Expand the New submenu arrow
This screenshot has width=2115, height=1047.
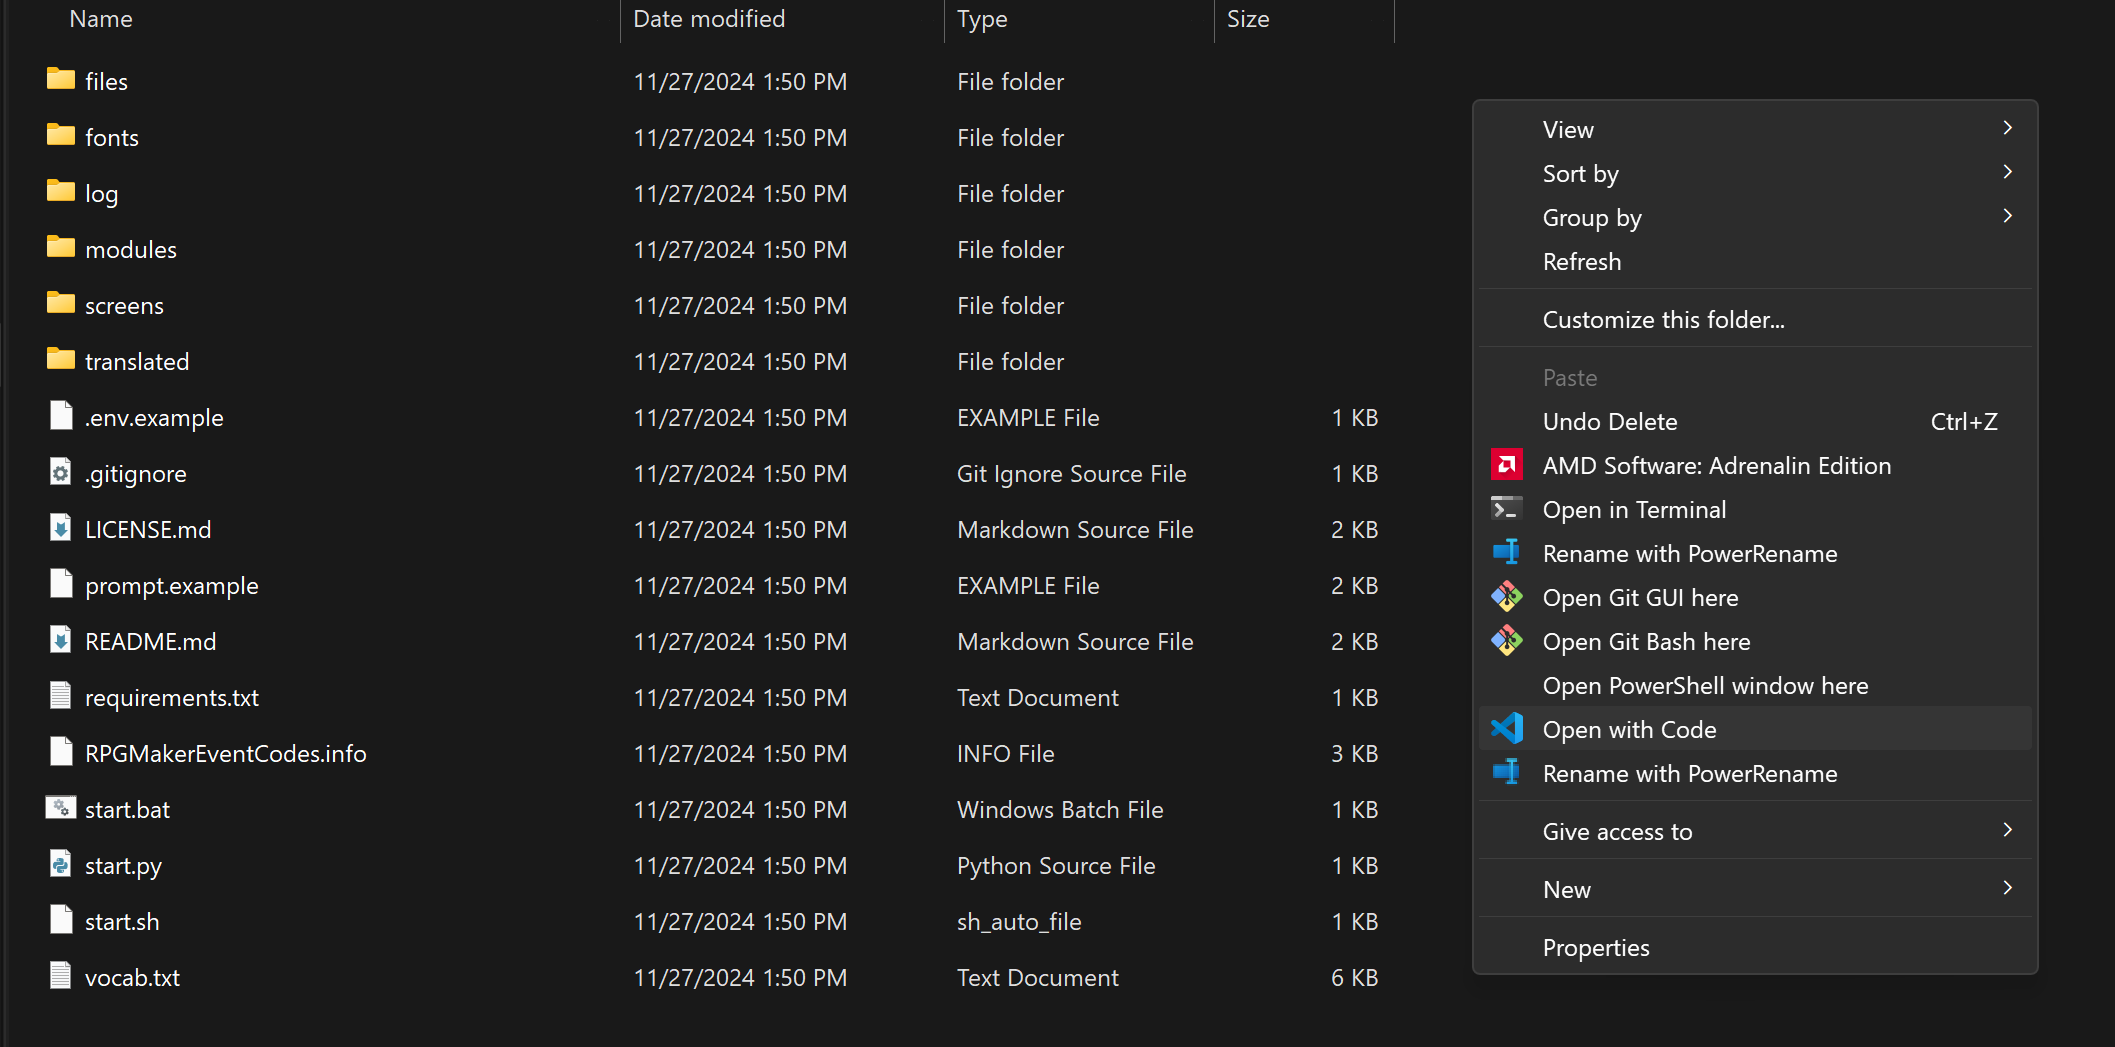click(2007, 888)
